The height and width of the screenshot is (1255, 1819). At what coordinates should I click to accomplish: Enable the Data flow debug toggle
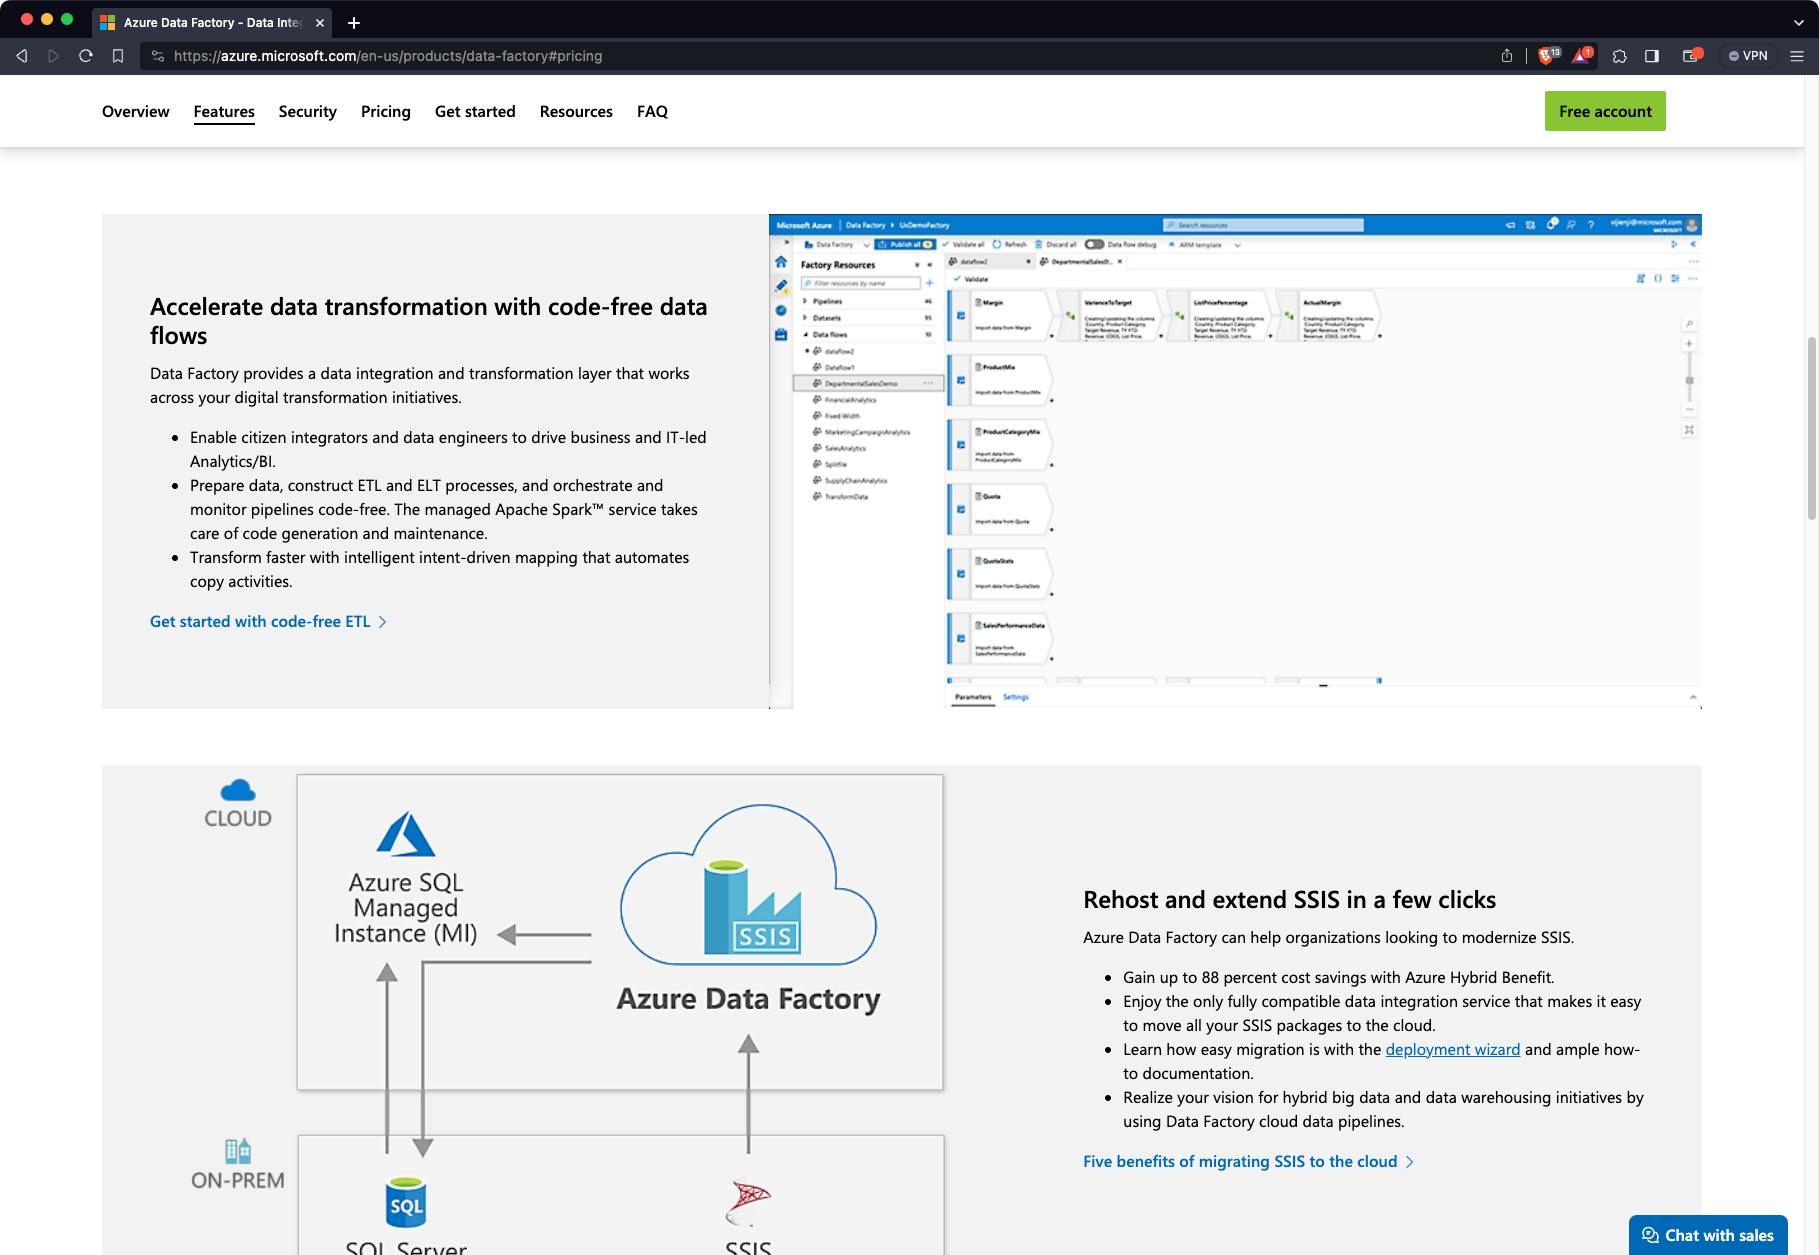(1095, 244)
